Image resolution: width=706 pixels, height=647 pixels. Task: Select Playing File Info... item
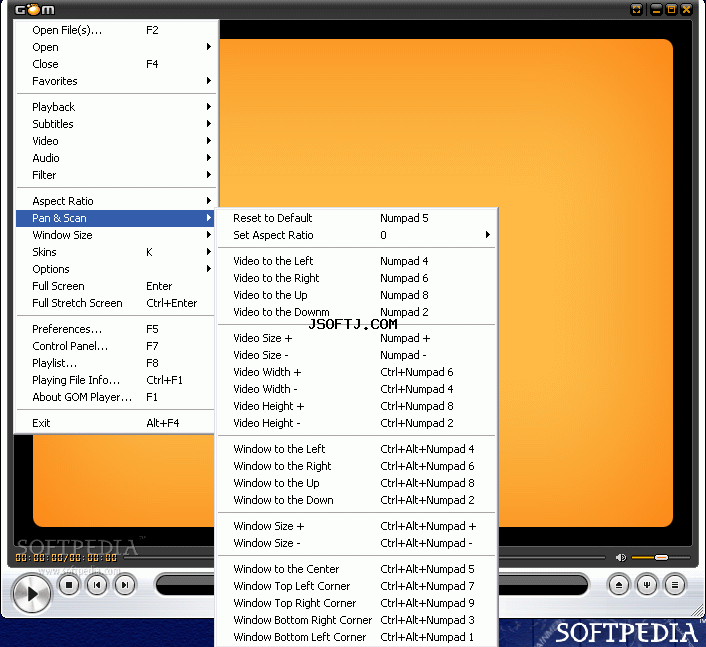click(x=116, y=380)
